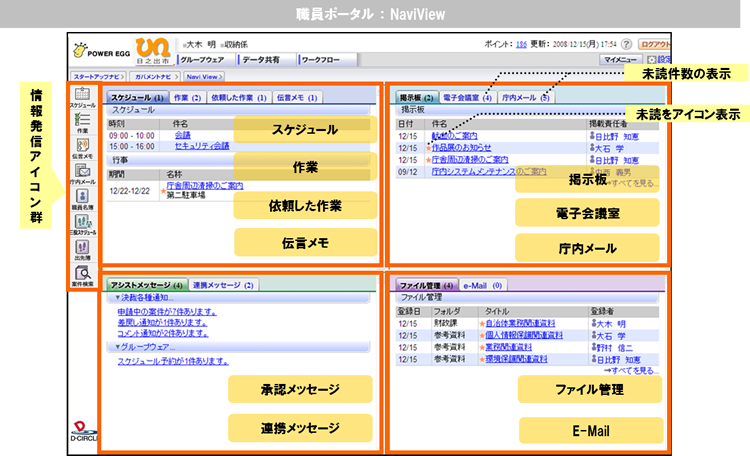Click the 09/12 bulletin date cell

point(408,172)
